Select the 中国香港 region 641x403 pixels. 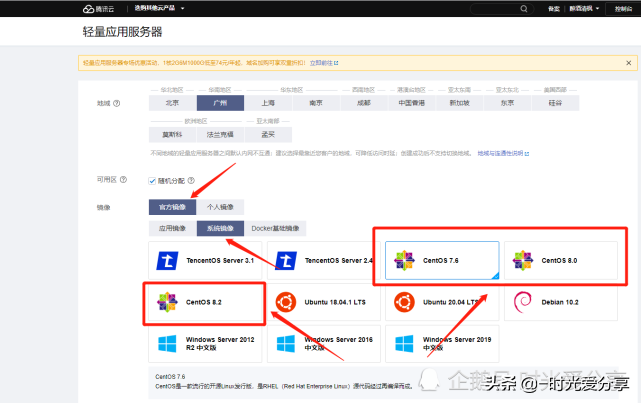point(412,103)
